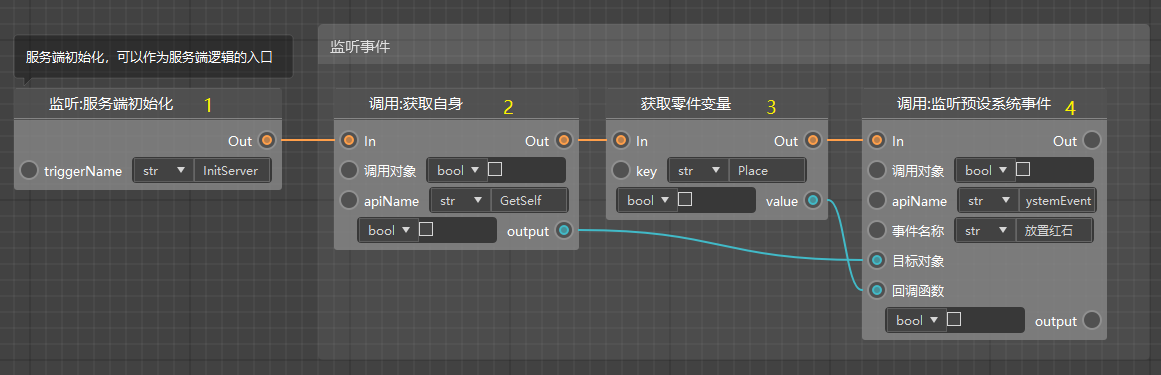Click the apiName port on 监听预设系统事件 node

pyautogui.click(x=877, y=200)
